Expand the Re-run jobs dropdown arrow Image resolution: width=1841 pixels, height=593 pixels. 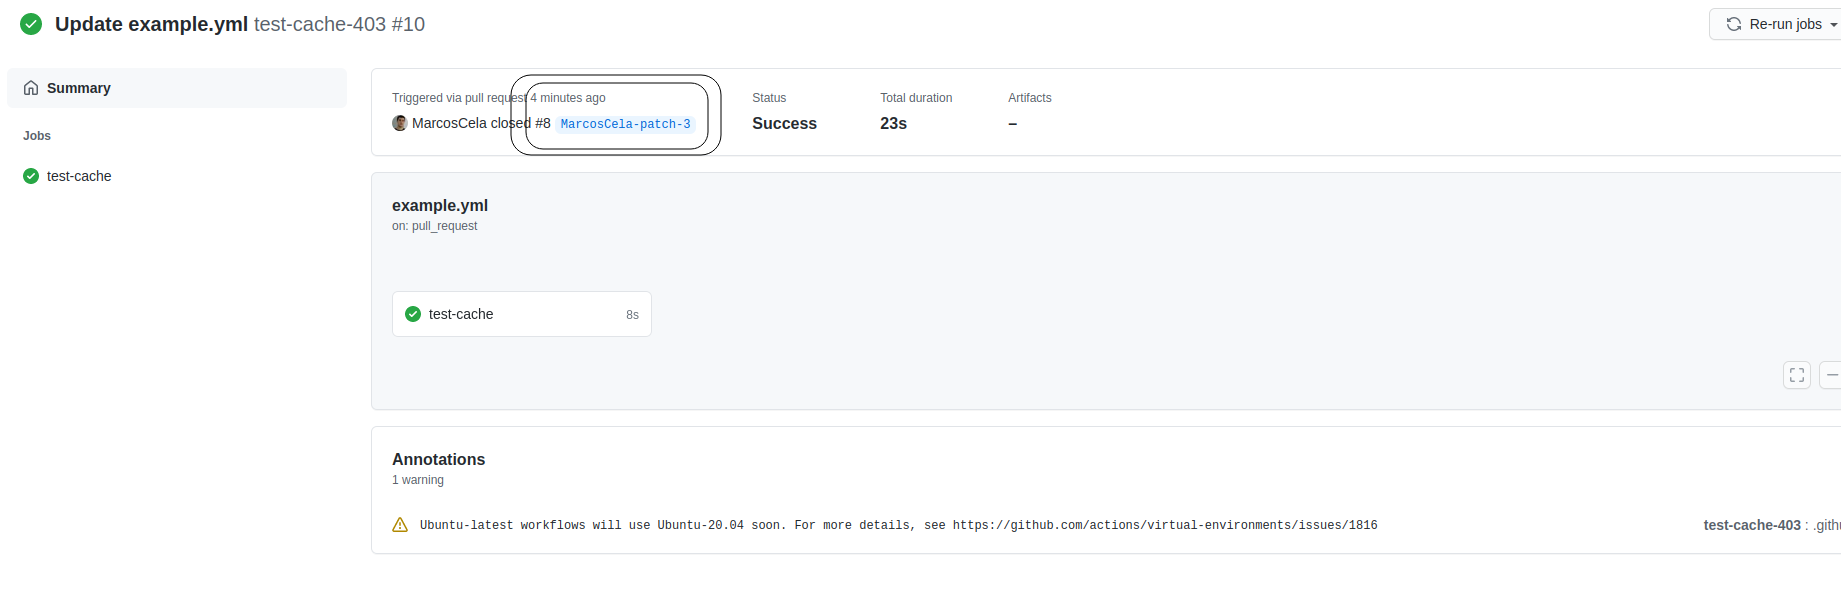click(1833, 25)
